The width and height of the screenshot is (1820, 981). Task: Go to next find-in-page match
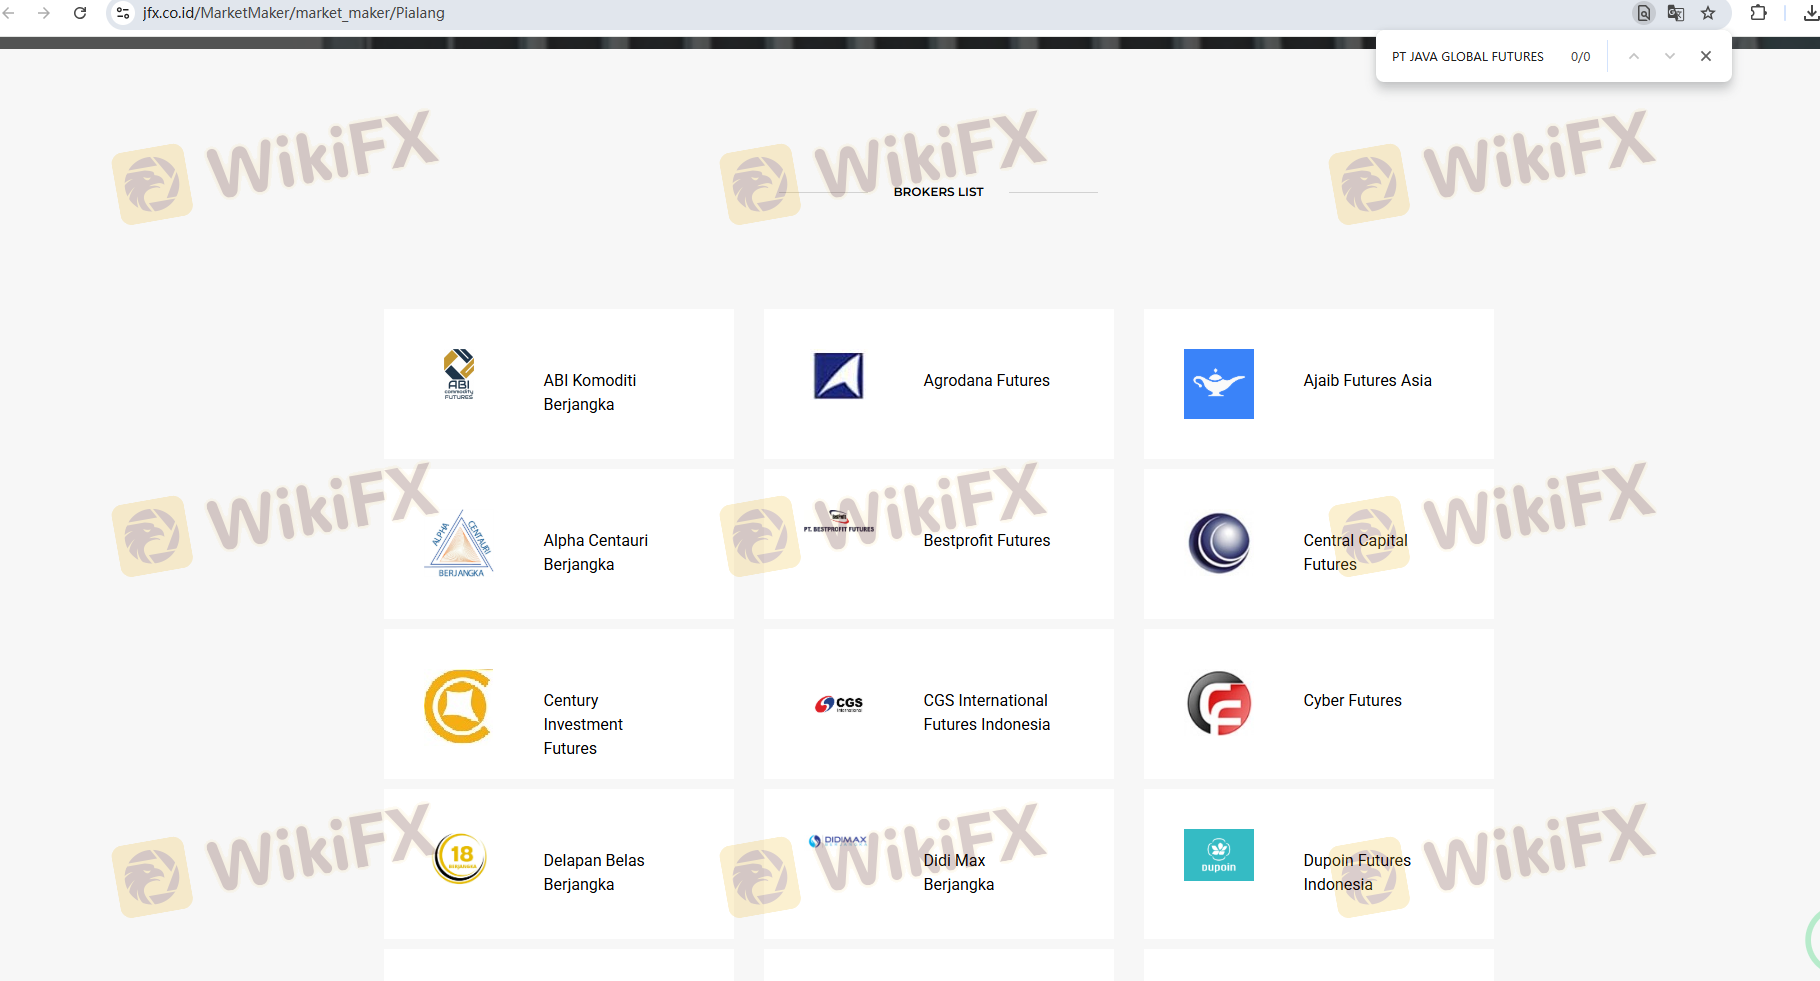pyautogui.click(x=1669, y=56)
